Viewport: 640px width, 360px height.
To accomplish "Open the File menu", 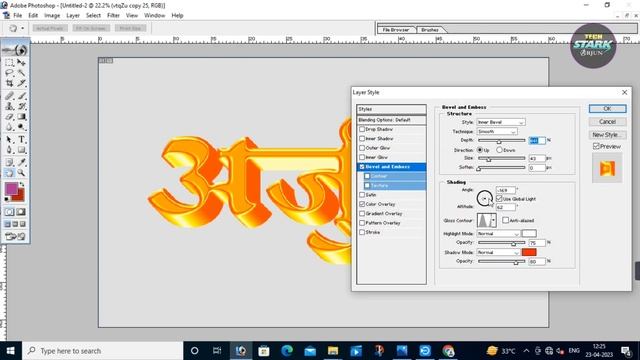I will tap(18, 16).
